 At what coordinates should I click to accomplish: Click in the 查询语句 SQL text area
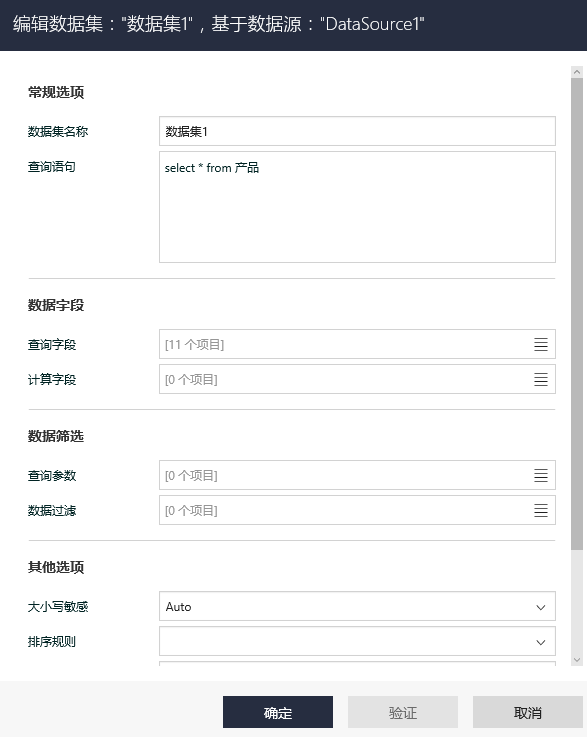[357, 207]
